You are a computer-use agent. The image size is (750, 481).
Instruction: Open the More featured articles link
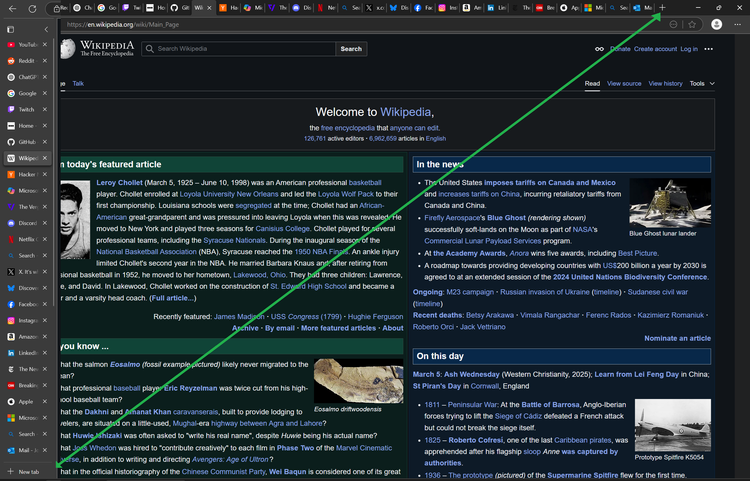(x=338, y=328)
